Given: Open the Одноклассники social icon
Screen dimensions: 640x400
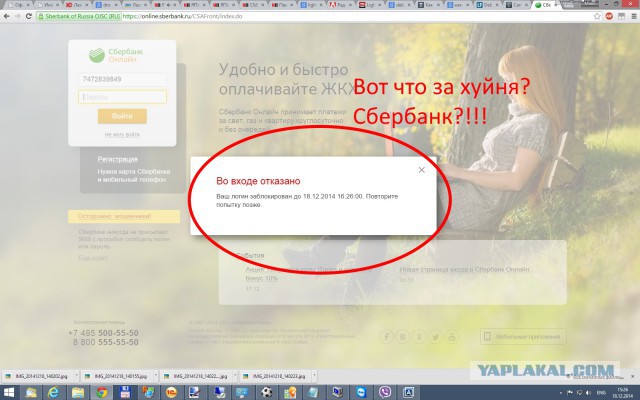Looking at the screenshot, I should (419, 337).
